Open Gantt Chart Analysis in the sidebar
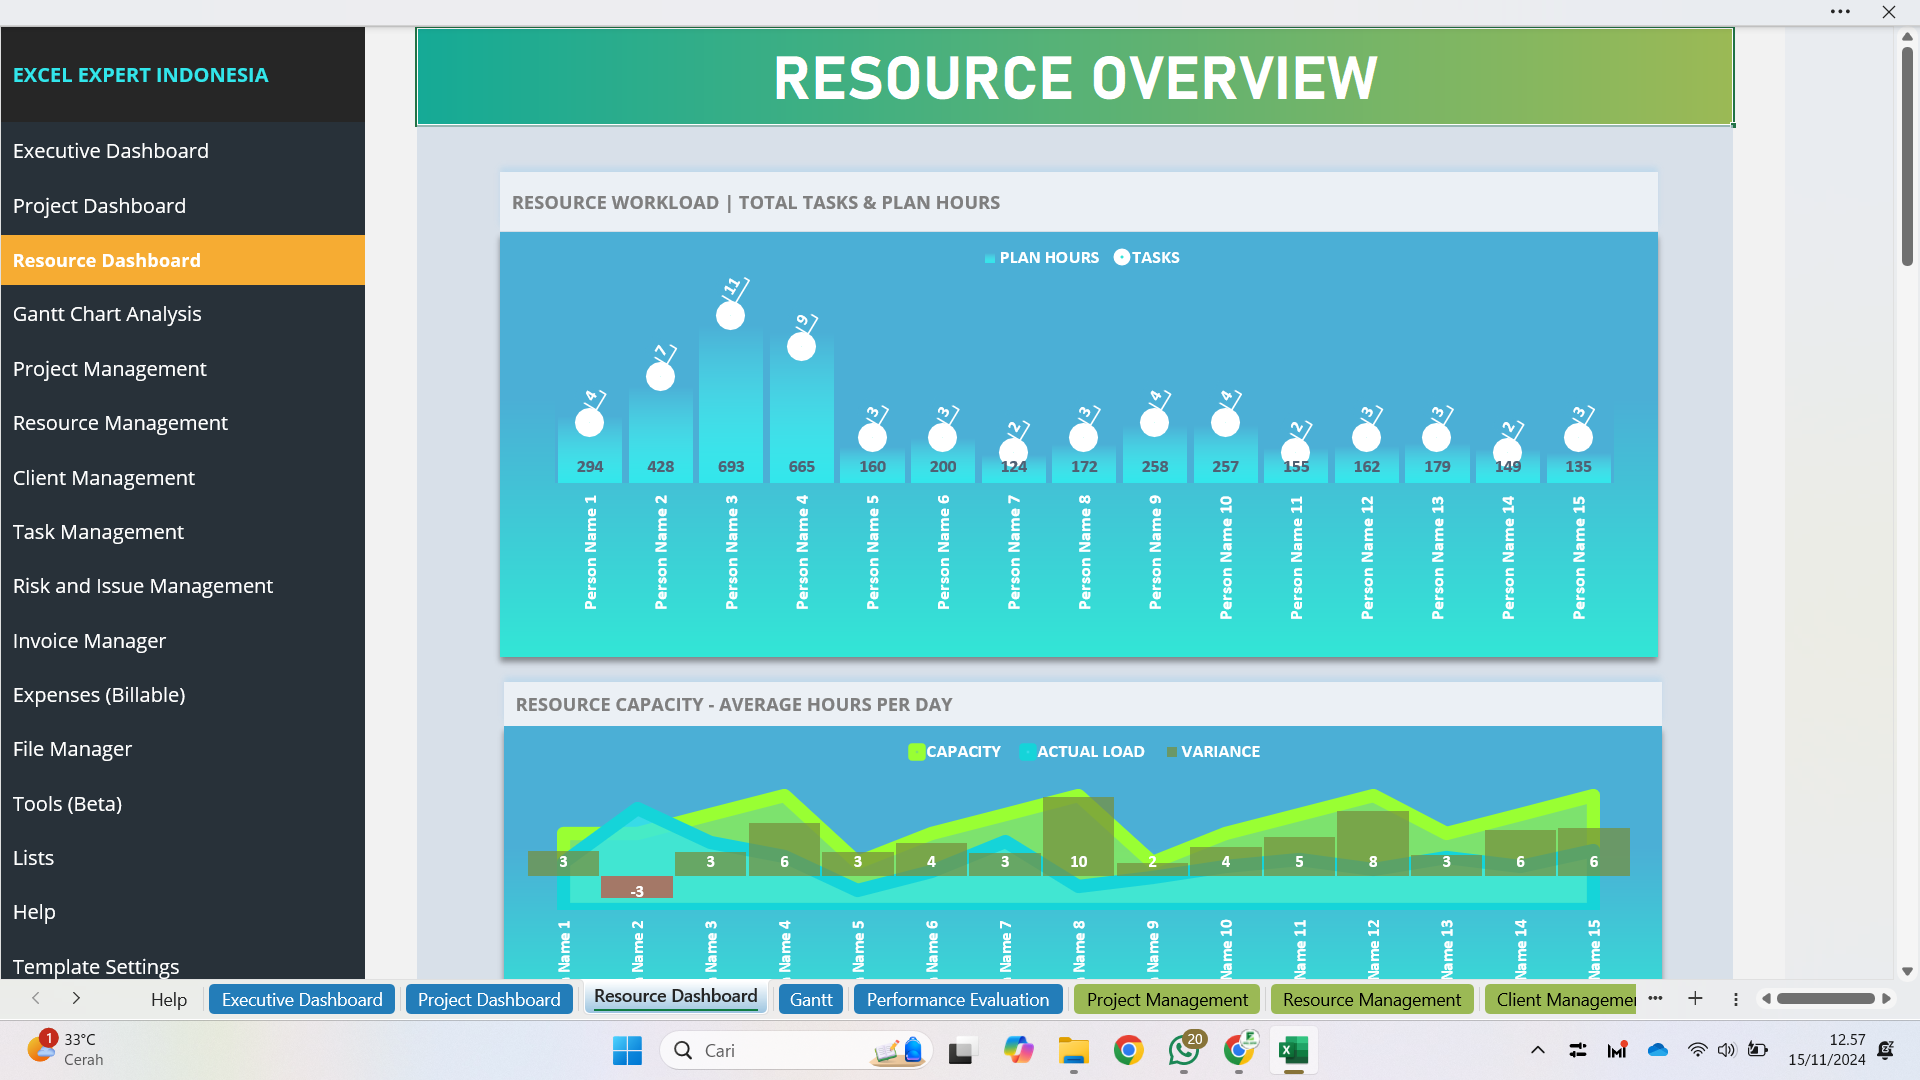 click(107, 314)
